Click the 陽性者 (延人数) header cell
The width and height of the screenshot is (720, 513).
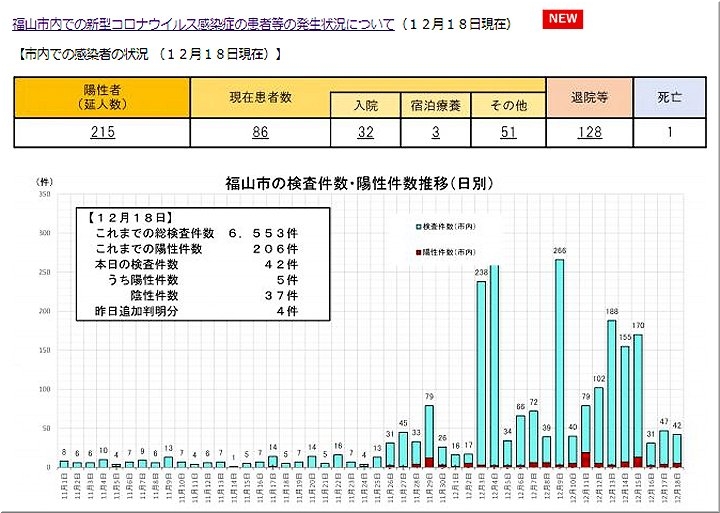tap(102, 96)
